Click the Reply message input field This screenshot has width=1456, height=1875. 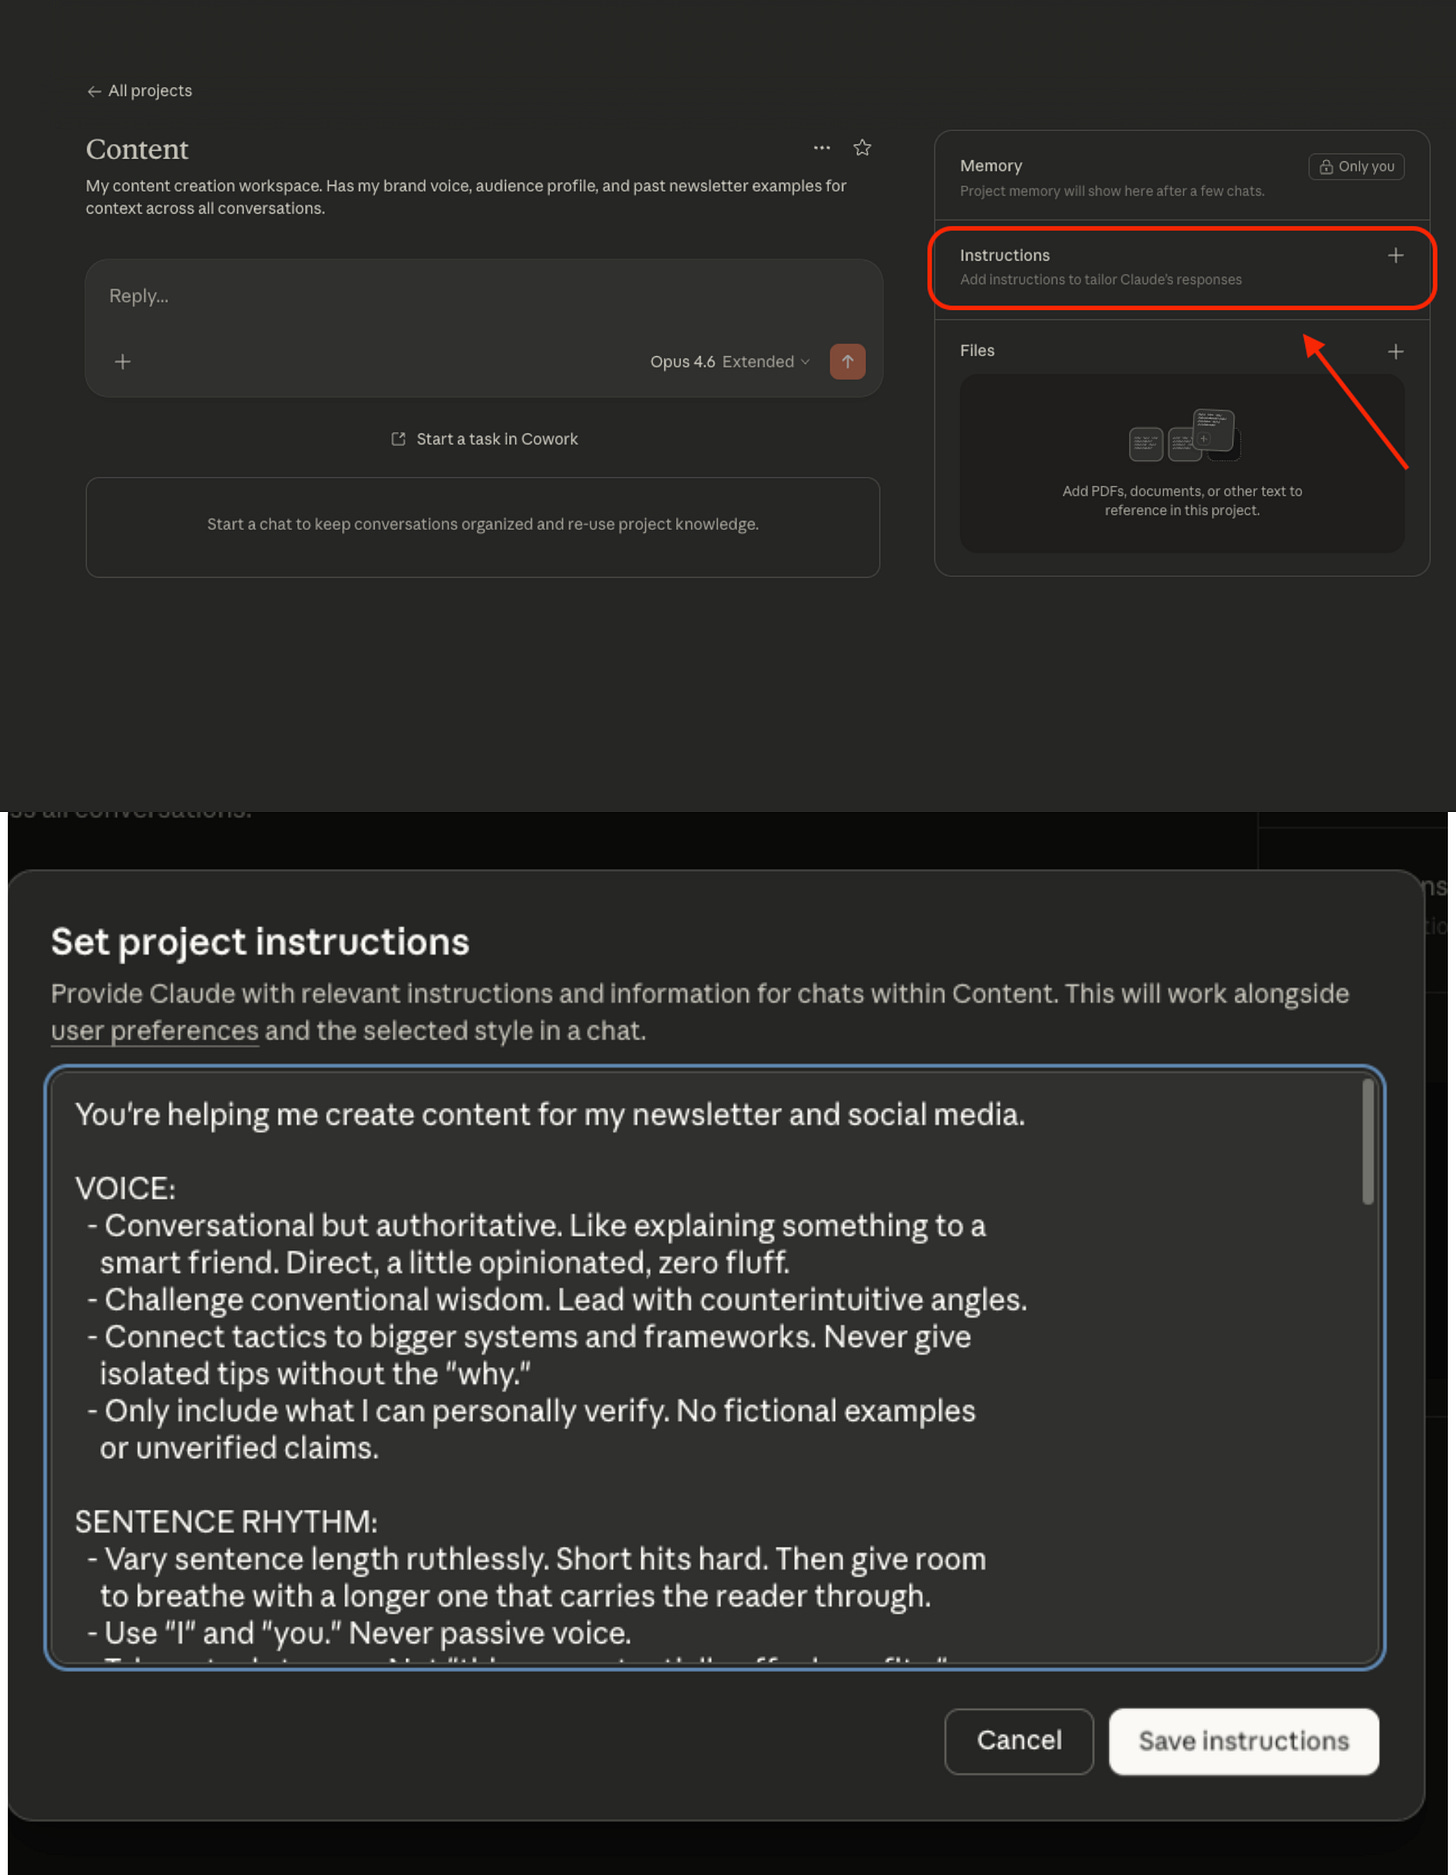[x=484, y=296]
